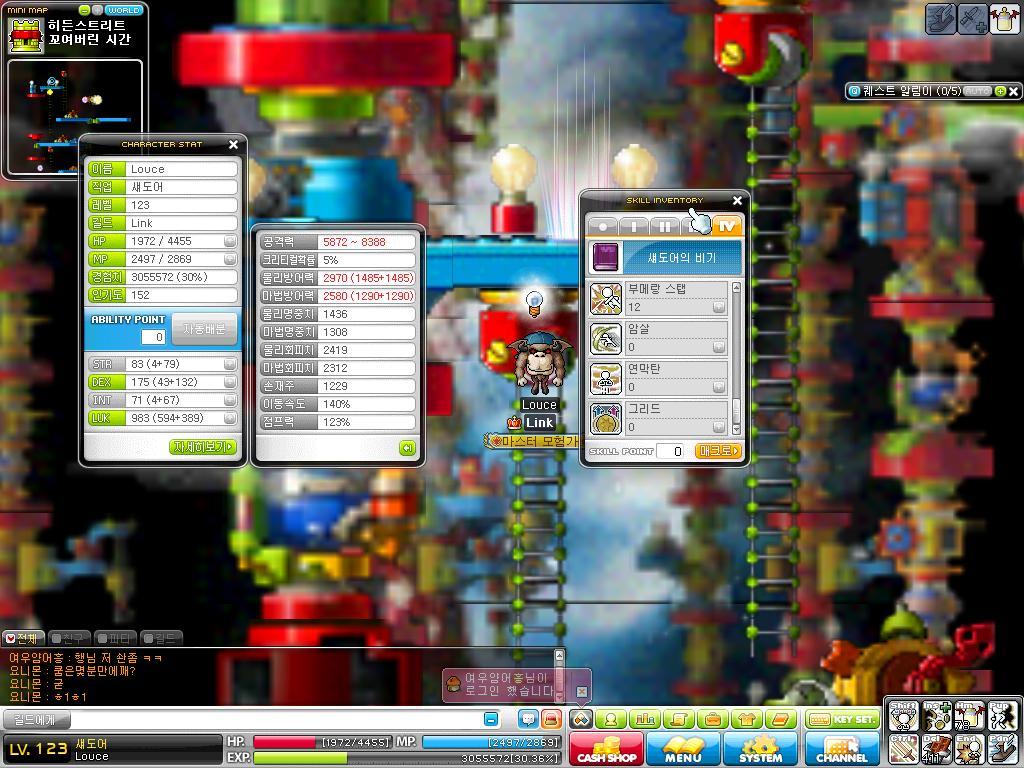The image size is (1024, 768).
Task: Select the 친구 (Friends) chat tab
Action: 69,638
